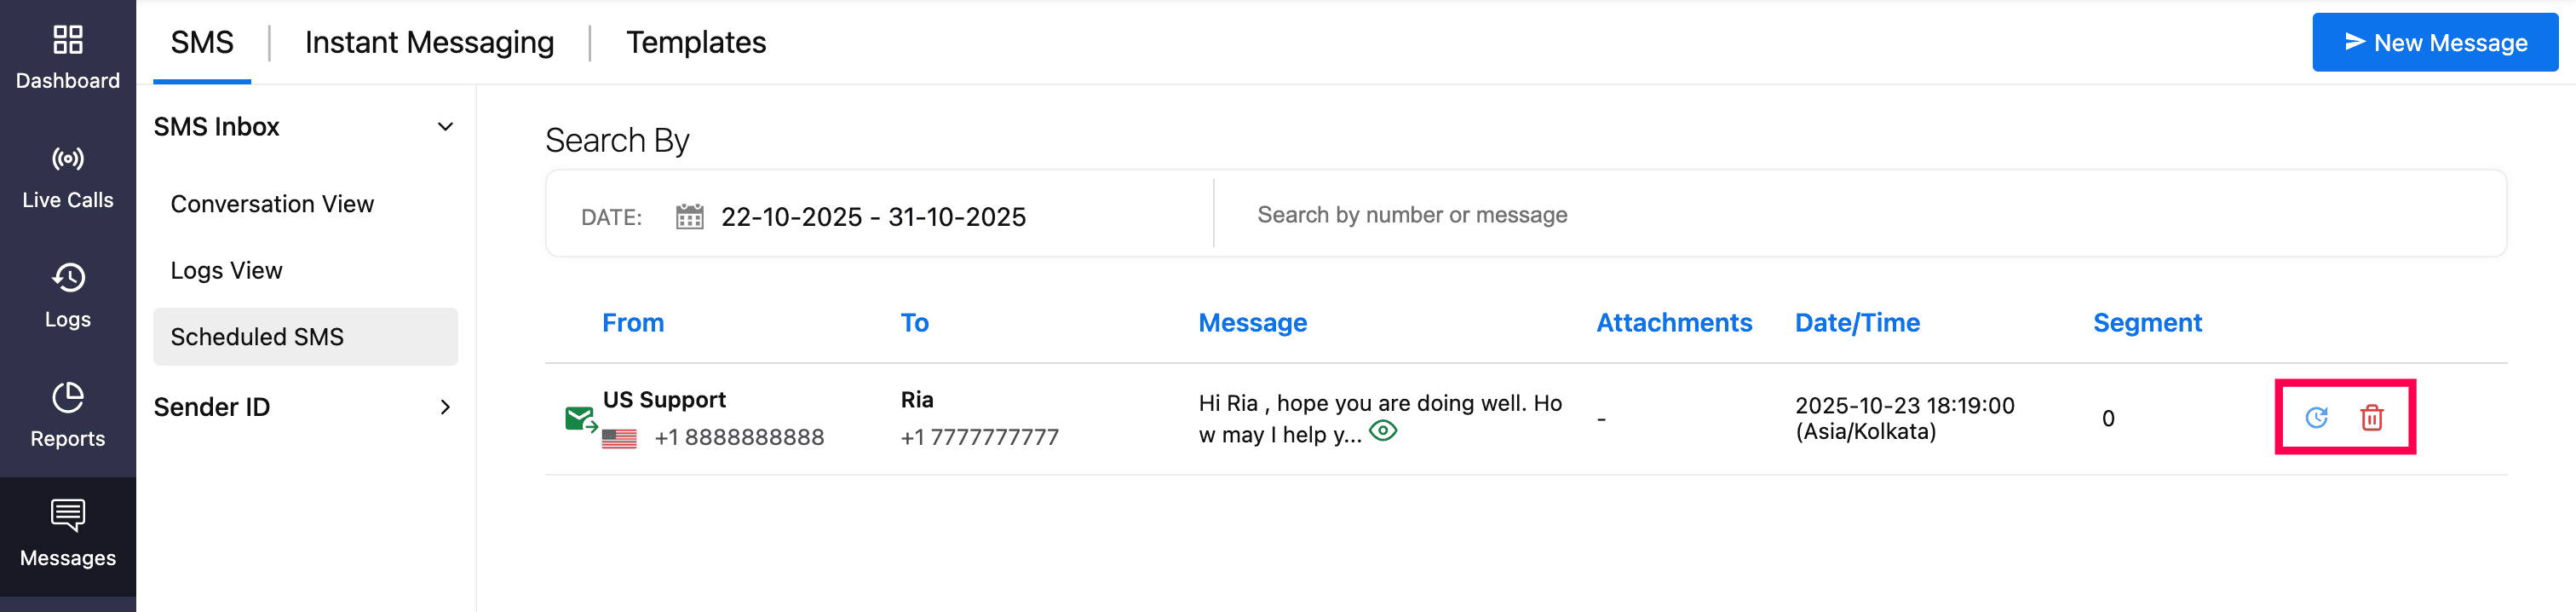Go to Logs in the sidebar
Screen dimensions: 2576x612
pyautogui.click(x=67, y=296)
